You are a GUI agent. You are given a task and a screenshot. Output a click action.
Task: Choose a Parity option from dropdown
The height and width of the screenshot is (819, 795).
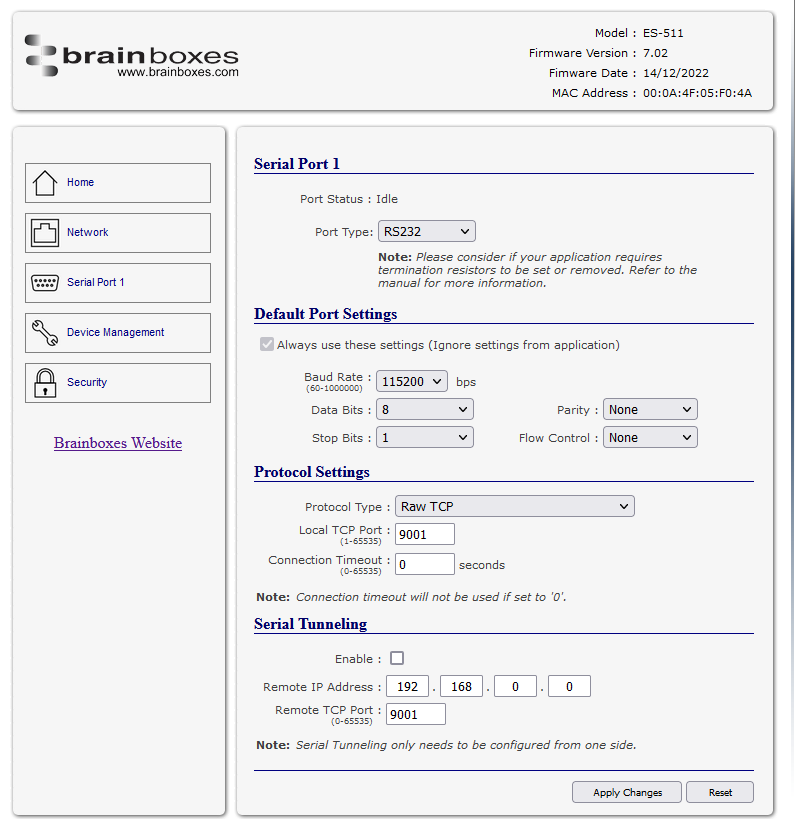[650, 410]
